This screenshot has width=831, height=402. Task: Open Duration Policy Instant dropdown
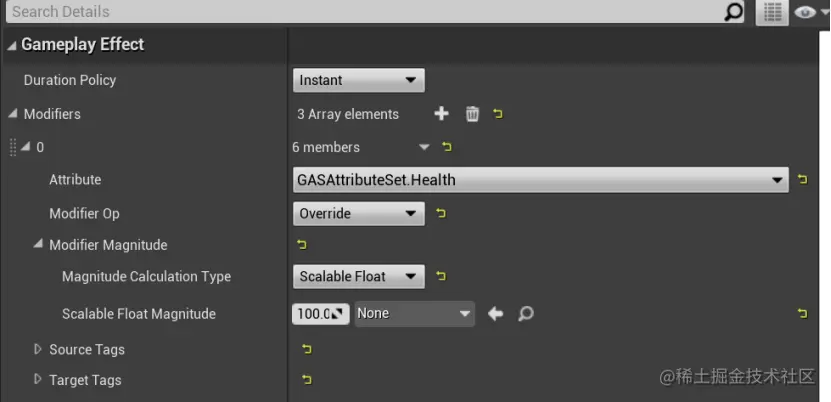pyautogui.click(x=359, y=80)
